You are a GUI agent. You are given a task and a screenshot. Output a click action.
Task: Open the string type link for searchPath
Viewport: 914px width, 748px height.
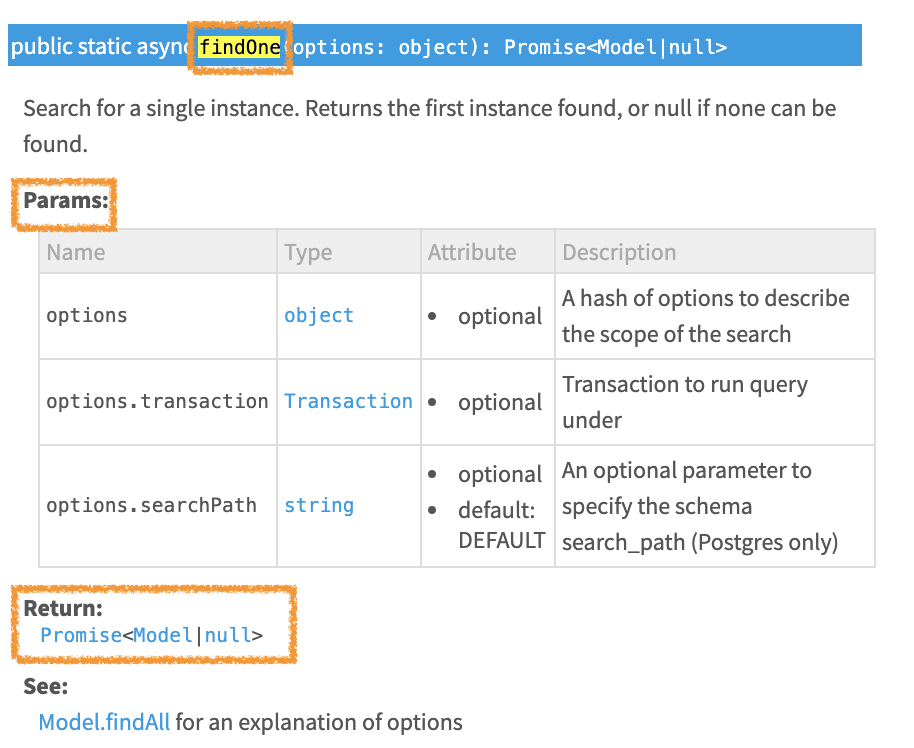pyautogui.click(x=319, y=505)
